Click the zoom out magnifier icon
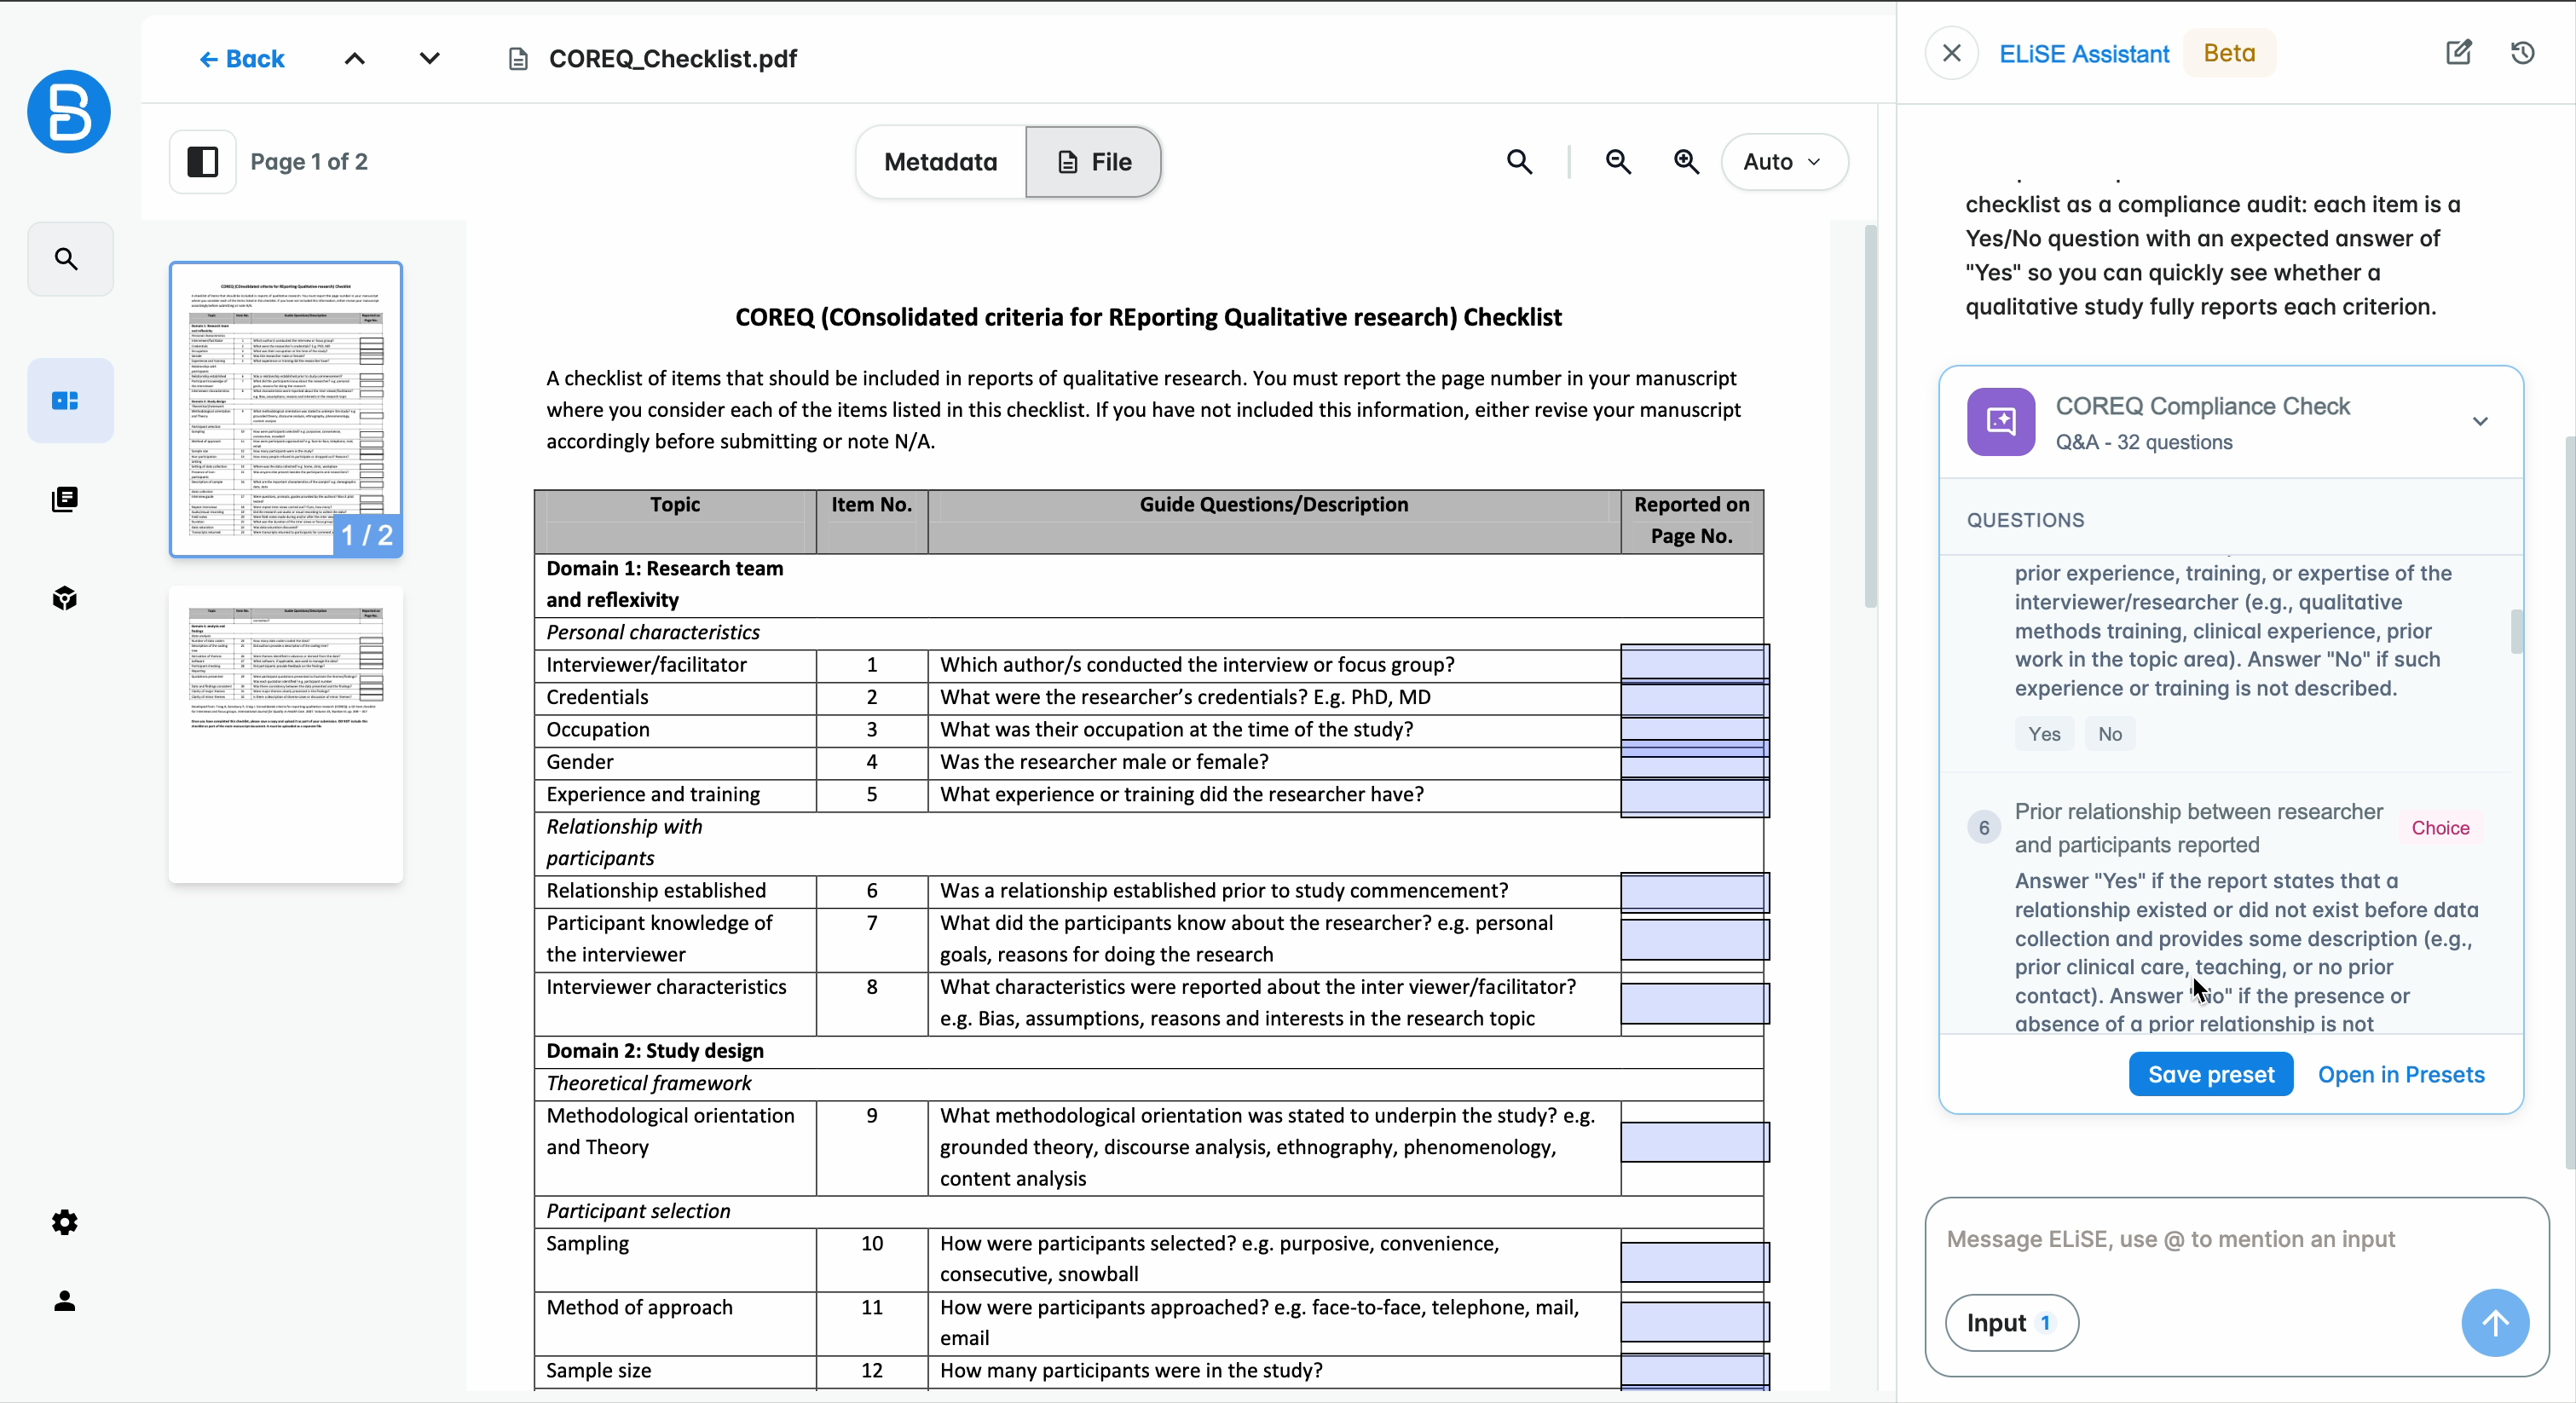This screenshot has height=1403, width=2576. [1618, 162]
